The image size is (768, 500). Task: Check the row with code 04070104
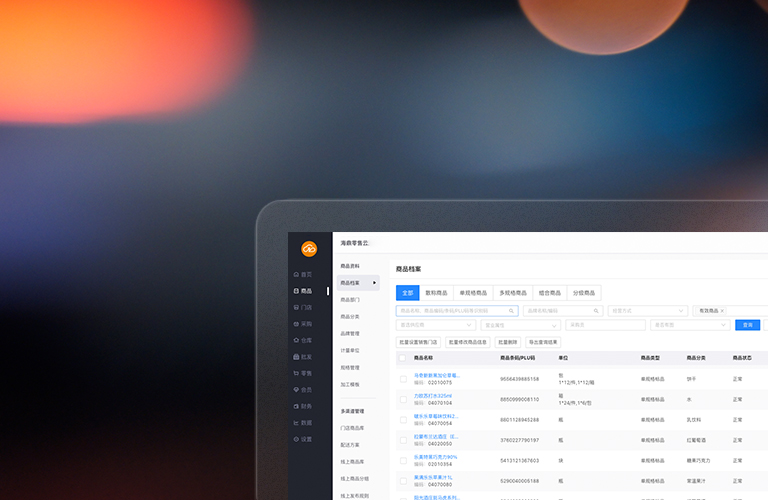click(x=403, y=400)
